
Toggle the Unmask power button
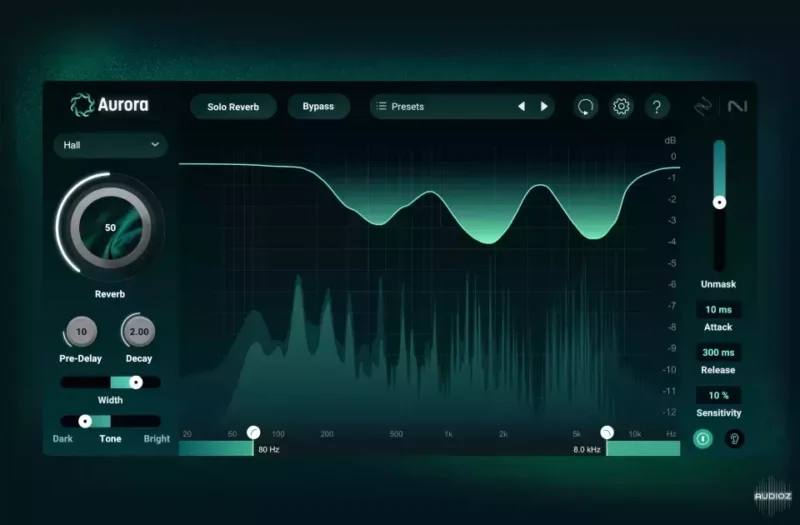tap(703, 438)
